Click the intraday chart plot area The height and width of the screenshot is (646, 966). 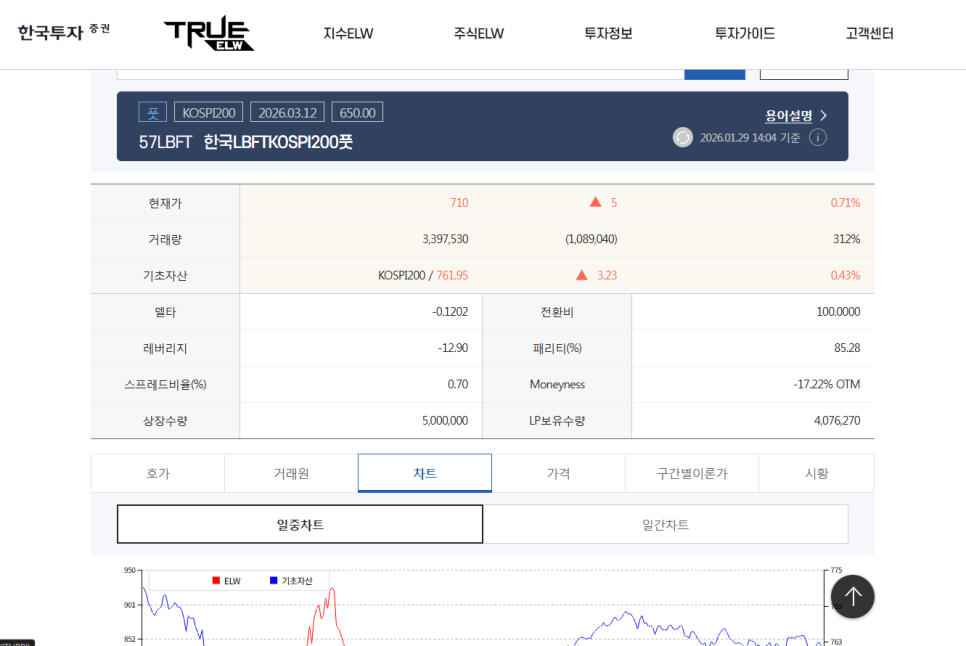click(483, 607)
